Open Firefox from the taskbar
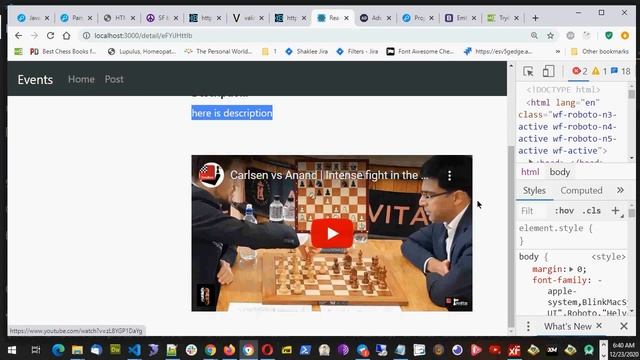640x360 pixels. click(x=229, y=350)
